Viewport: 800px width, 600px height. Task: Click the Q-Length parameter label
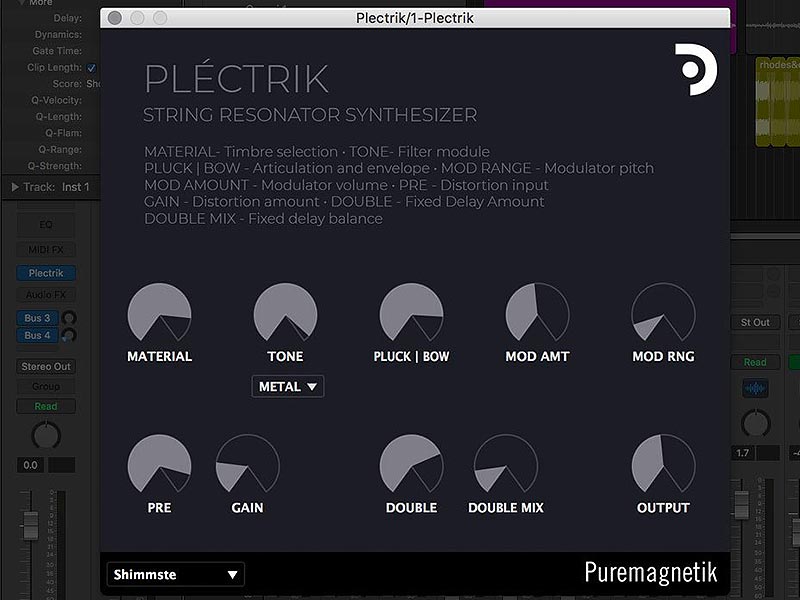[59, 116]
